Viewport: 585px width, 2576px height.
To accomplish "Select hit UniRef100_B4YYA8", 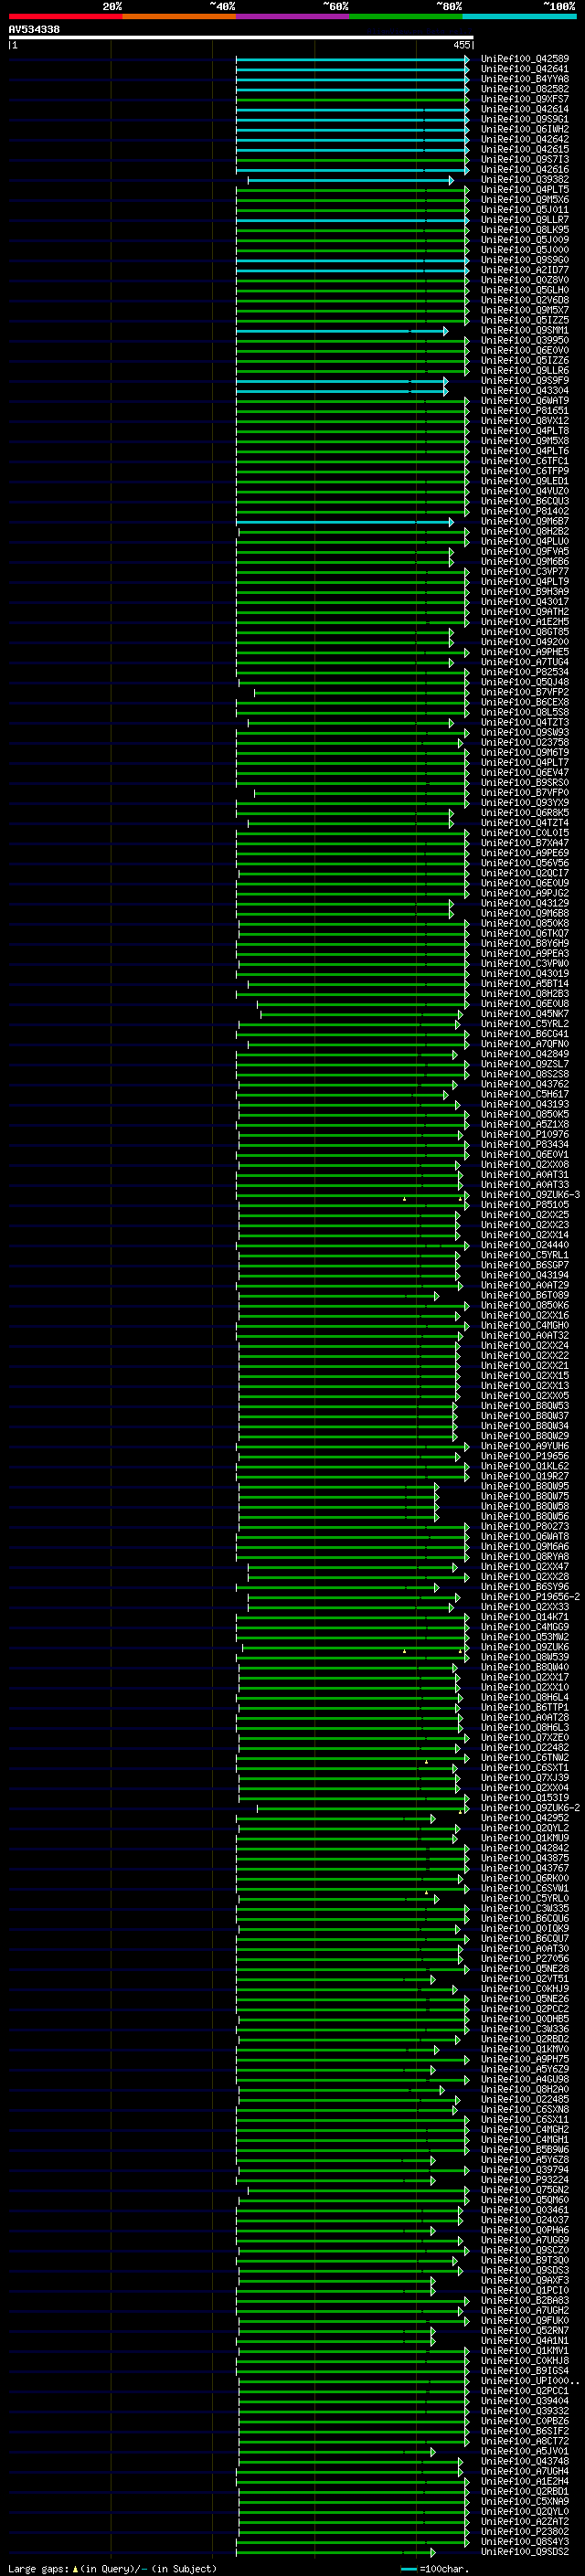I will 524,79.
